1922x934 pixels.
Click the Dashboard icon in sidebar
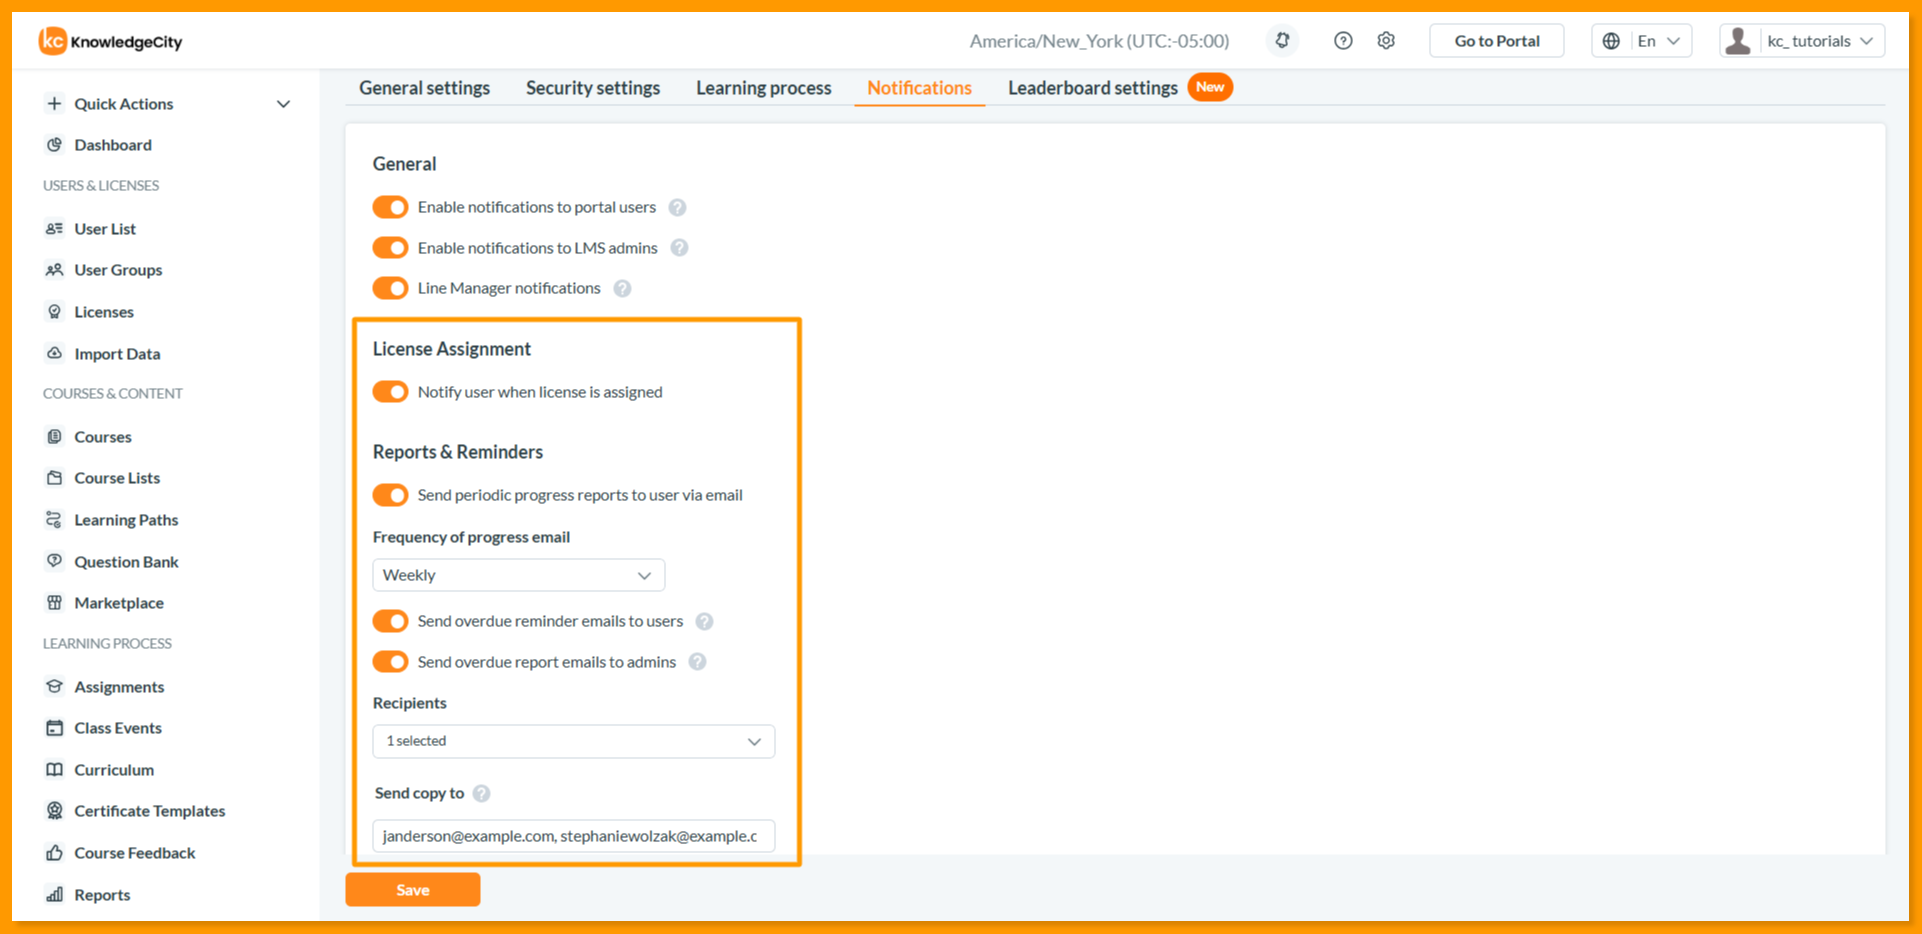55,145
